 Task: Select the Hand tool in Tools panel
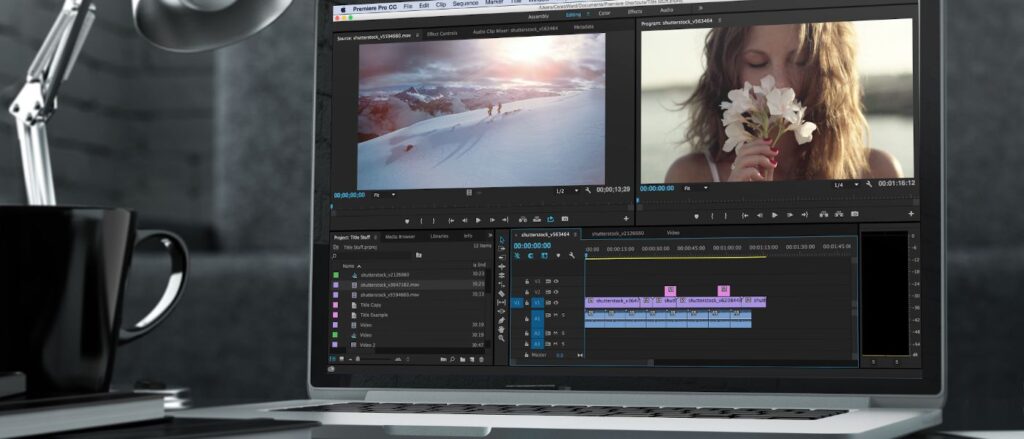point(501,330)
